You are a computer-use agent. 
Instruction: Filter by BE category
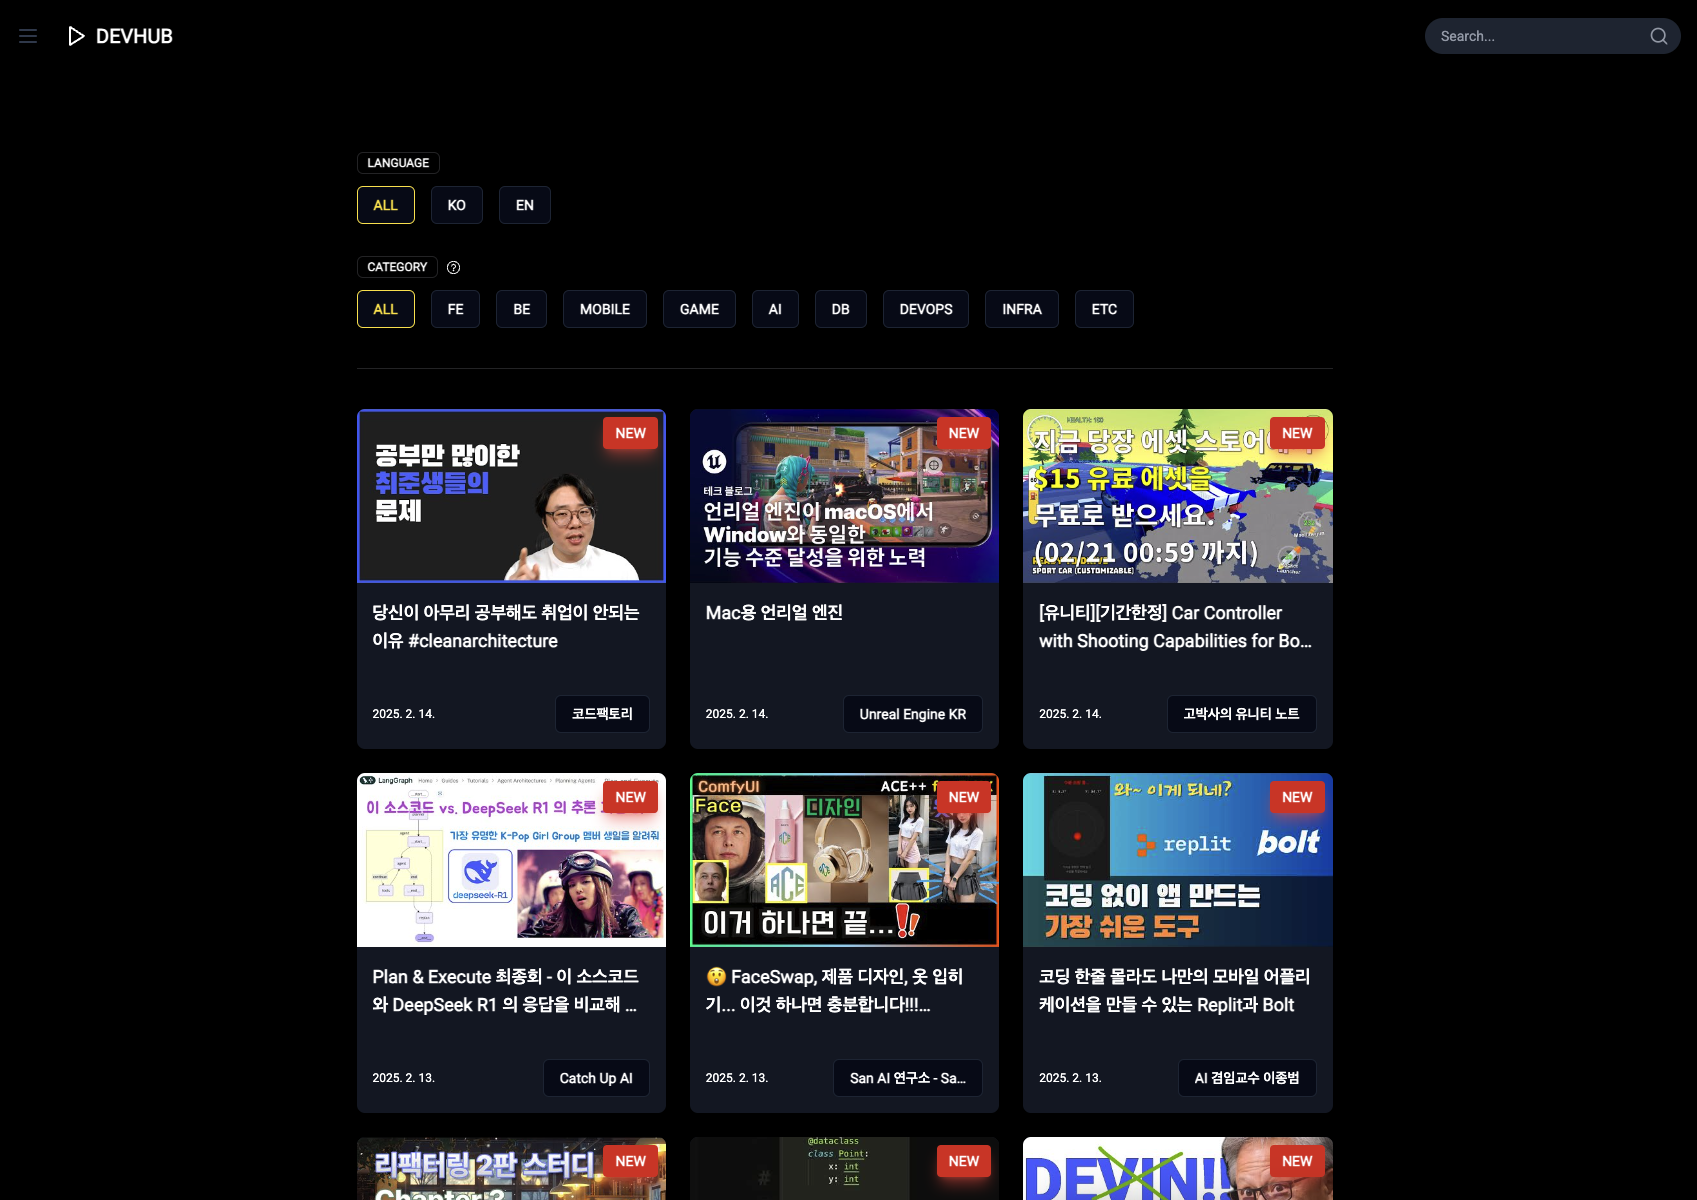[522, 309]
